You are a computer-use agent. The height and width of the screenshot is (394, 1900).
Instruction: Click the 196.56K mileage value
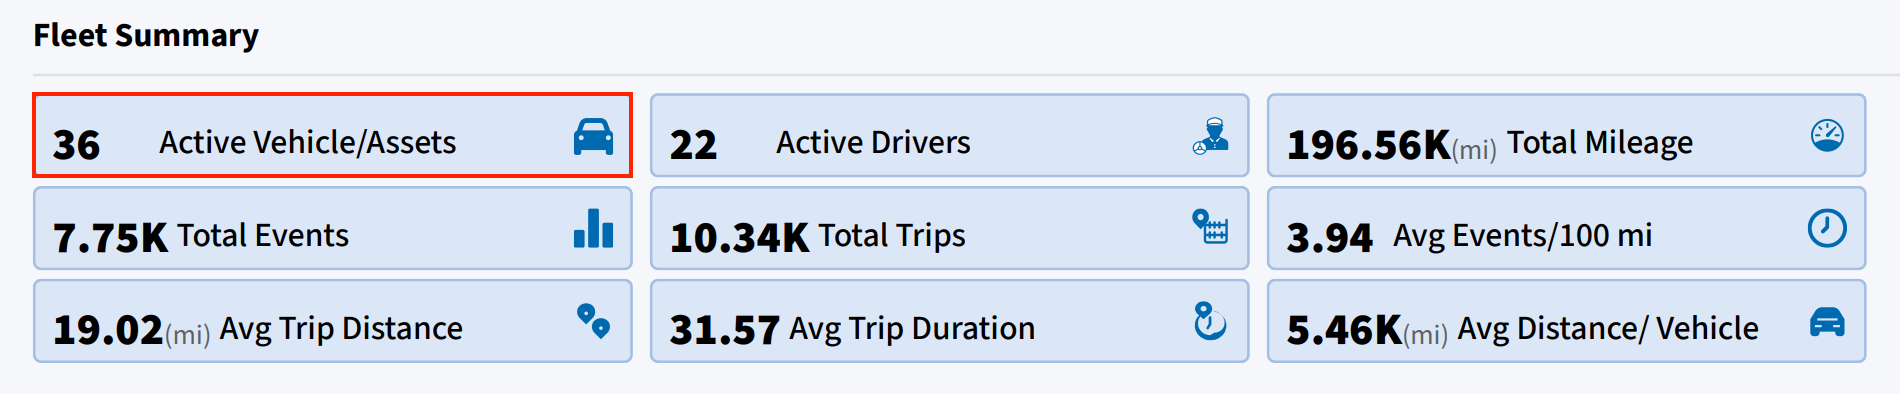coord(1369,145)
